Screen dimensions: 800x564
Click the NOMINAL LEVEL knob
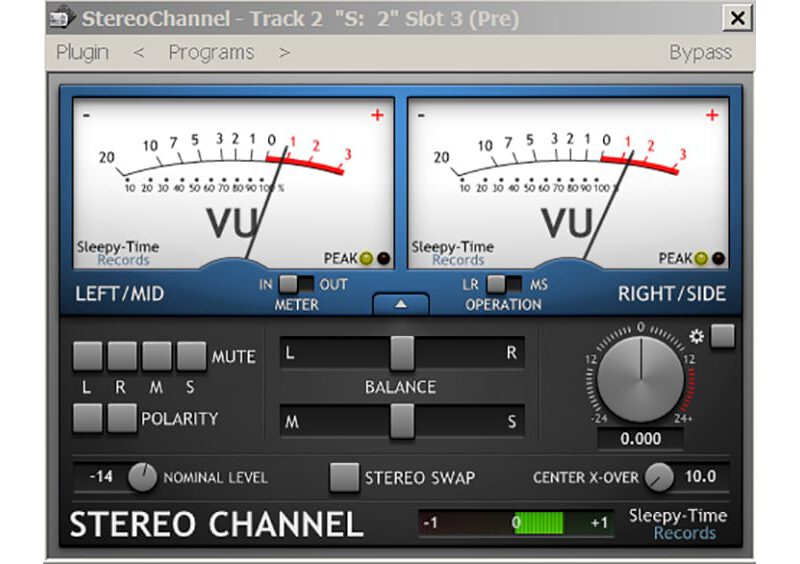[x=142, y=477]
